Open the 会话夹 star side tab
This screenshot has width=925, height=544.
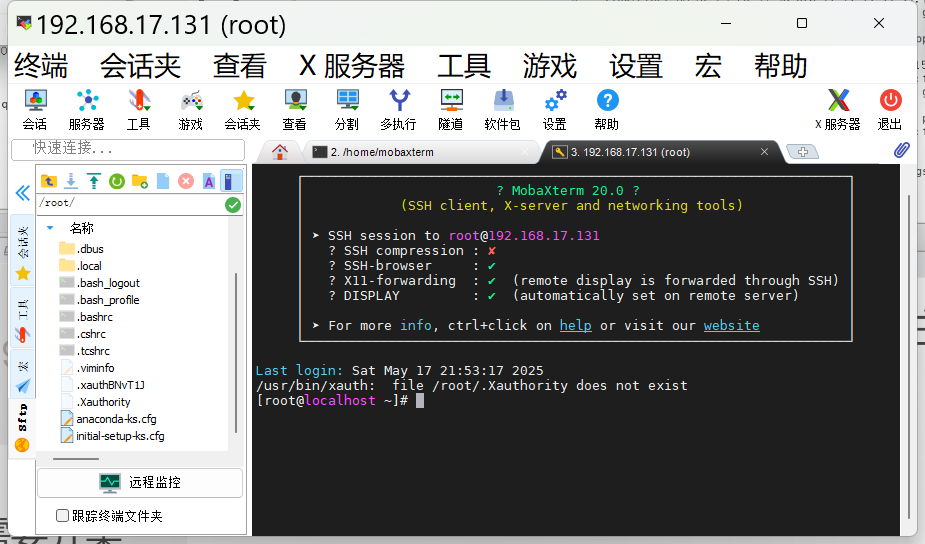(x=22, y=252)
